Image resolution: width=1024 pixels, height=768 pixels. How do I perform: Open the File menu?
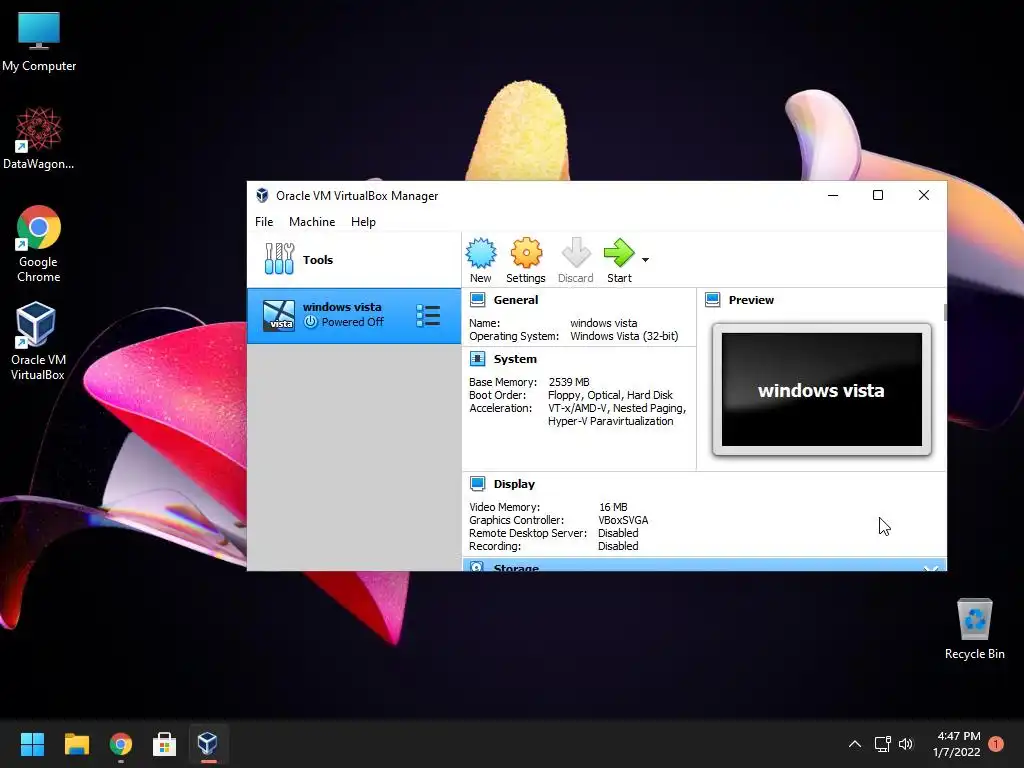[264, 222]
